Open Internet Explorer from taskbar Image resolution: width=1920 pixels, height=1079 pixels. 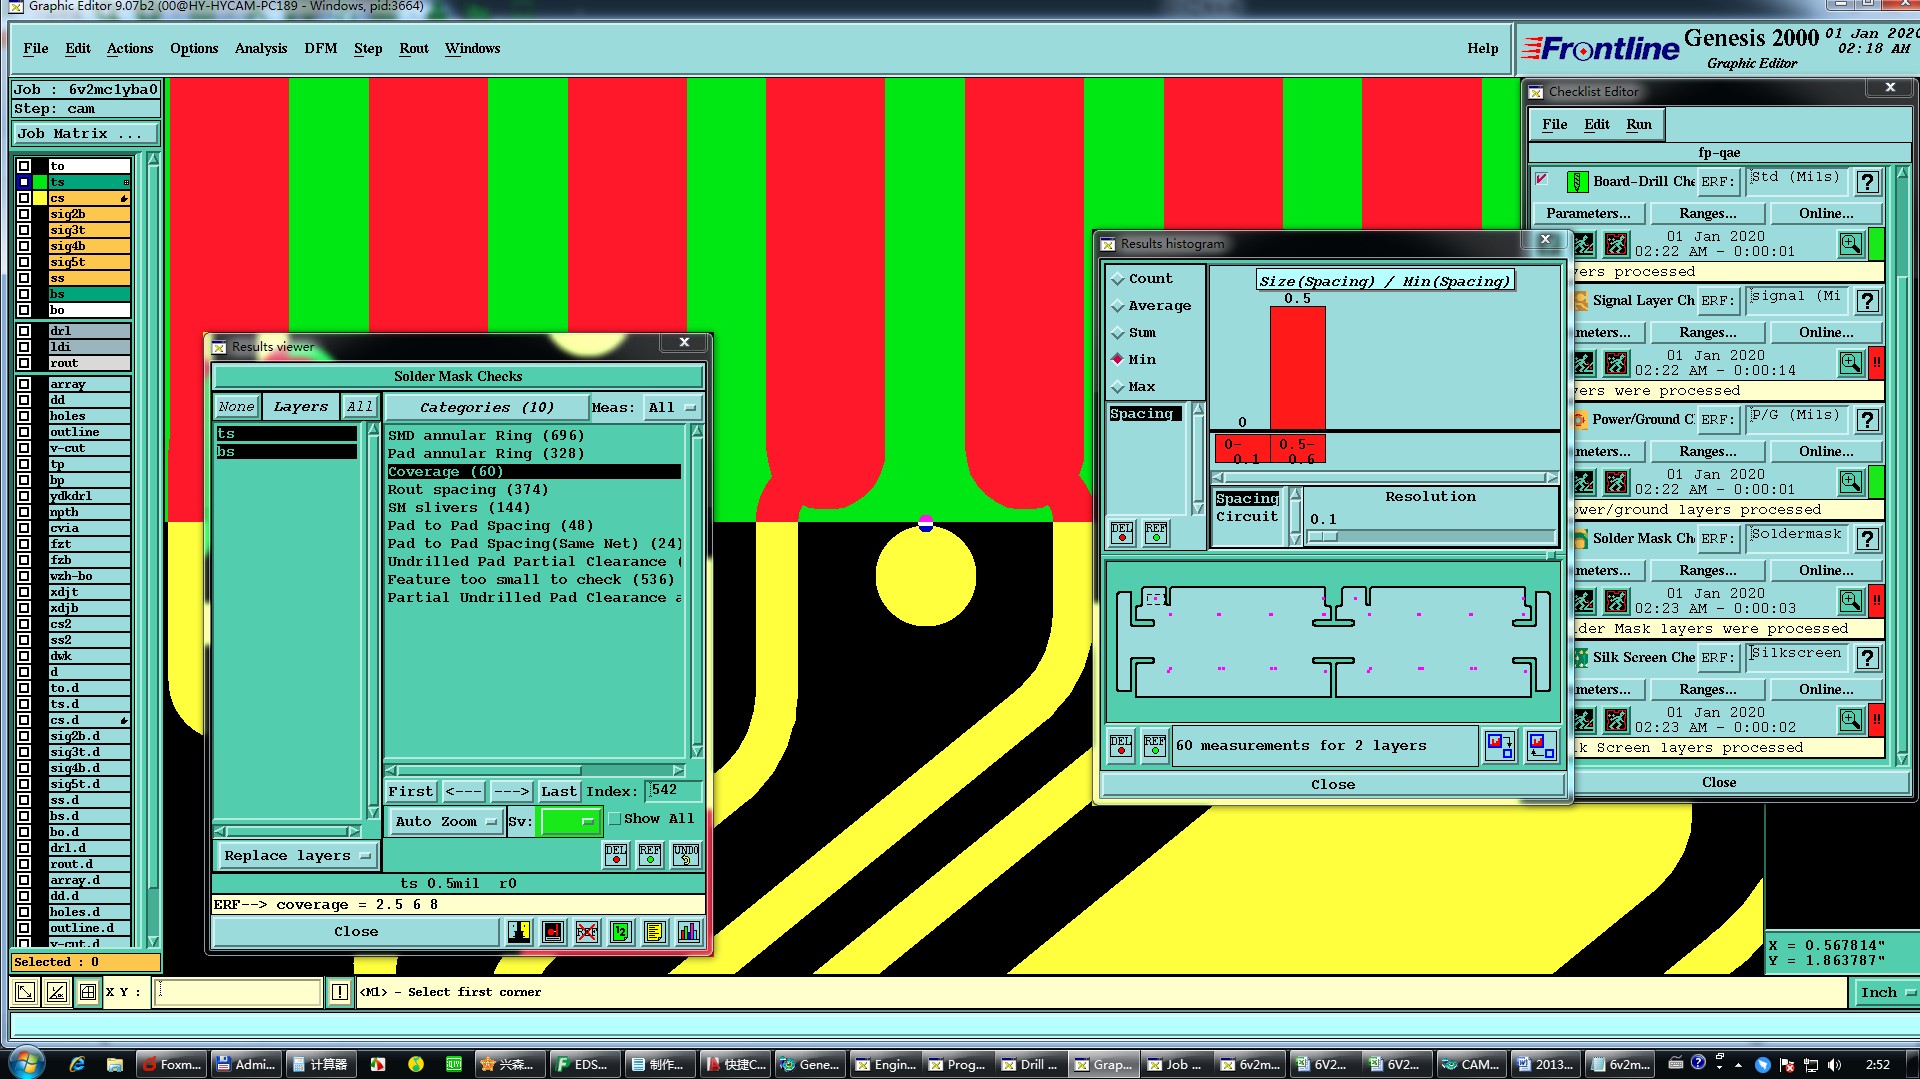click(x=77, y=1064)
